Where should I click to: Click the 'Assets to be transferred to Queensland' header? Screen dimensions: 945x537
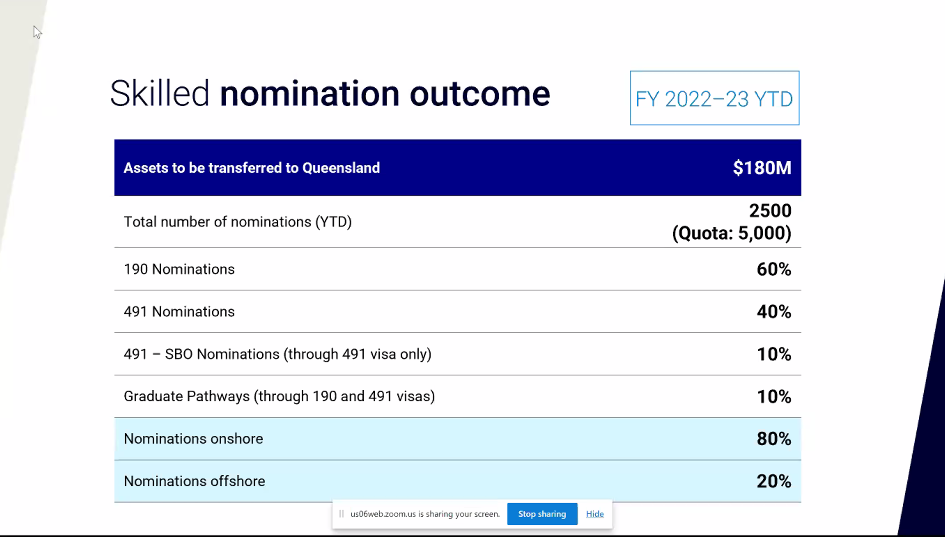tap(251, 168)
